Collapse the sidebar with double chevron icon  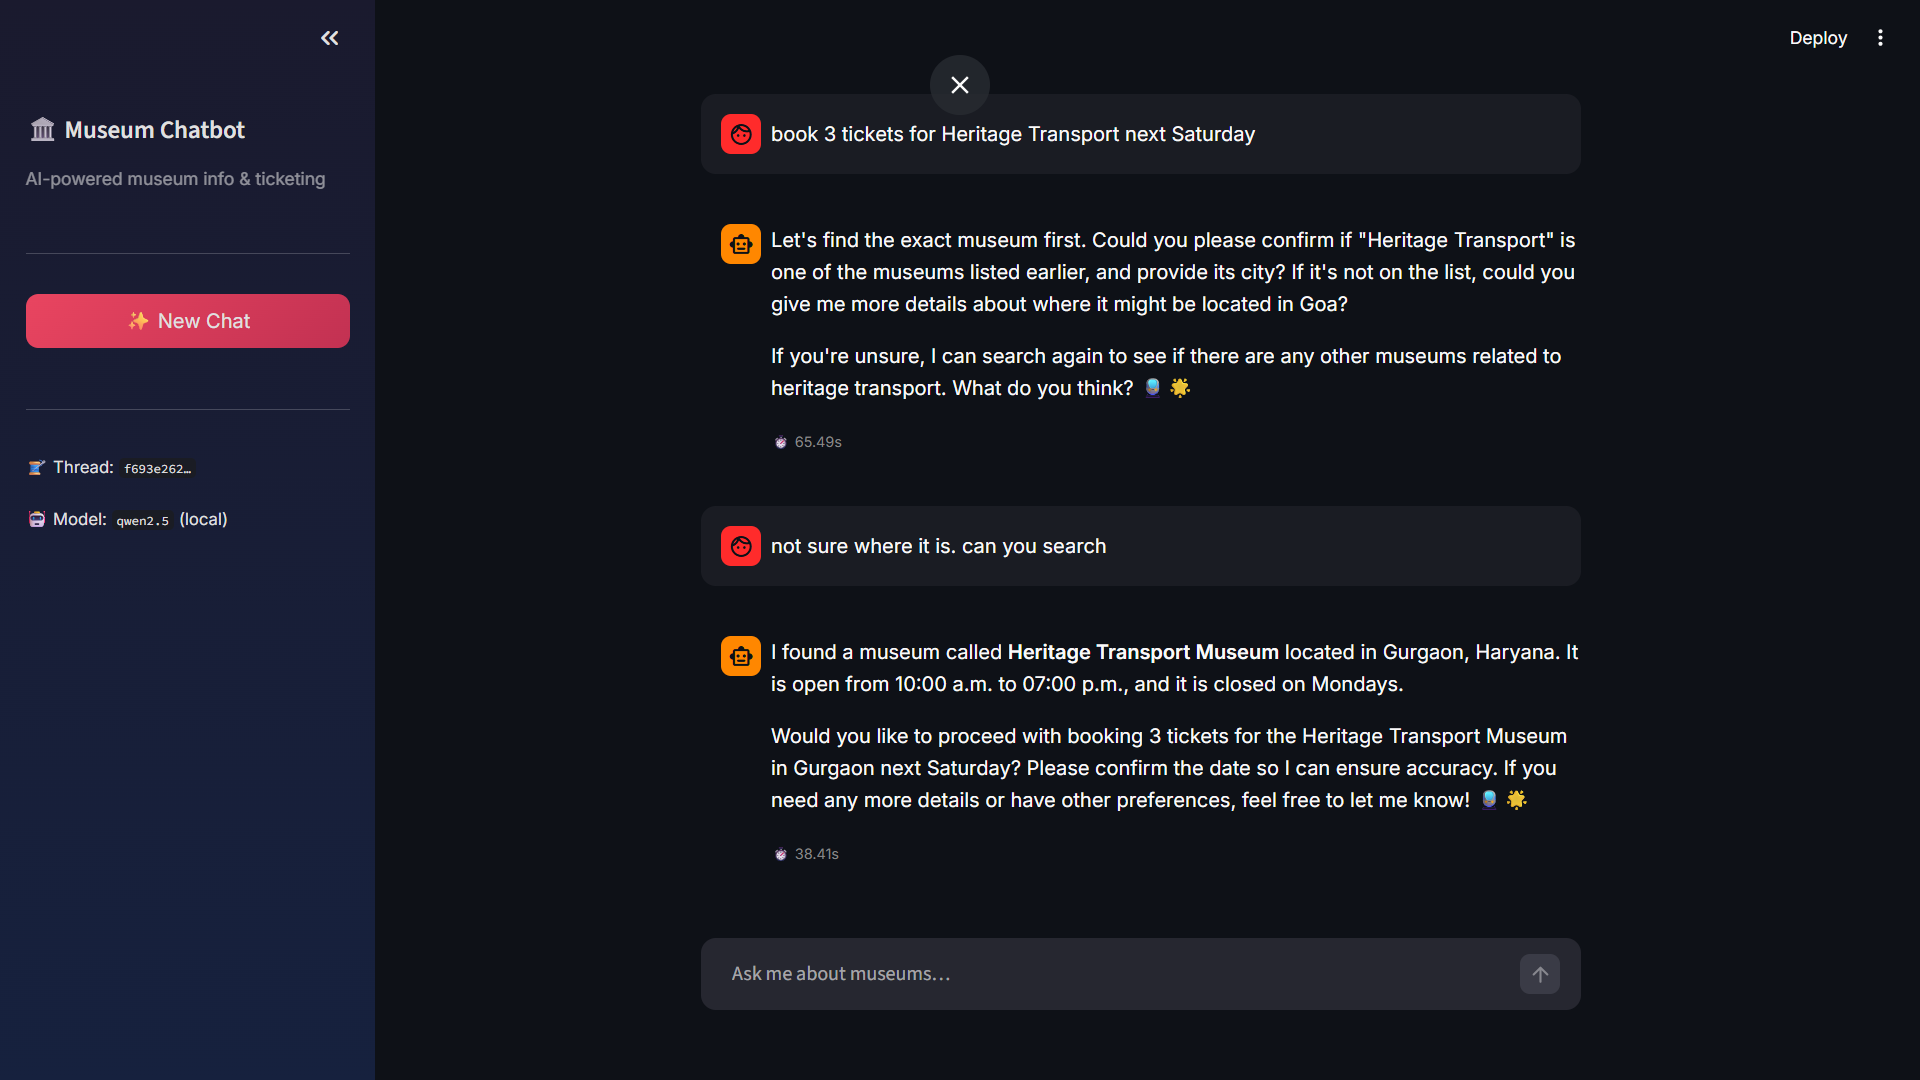(x=329, y=38)
